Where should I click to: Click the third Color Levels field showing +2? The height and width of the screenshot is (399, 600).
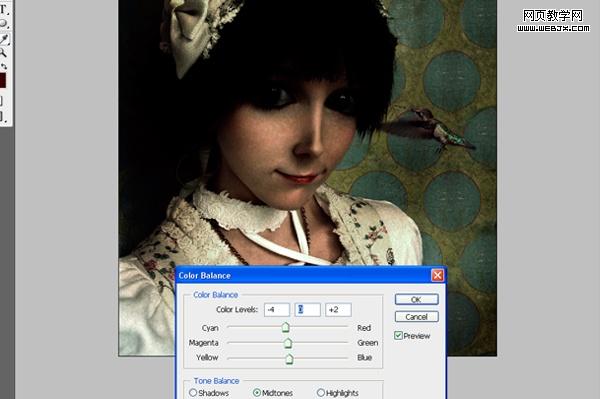click(x=338, y=309)
